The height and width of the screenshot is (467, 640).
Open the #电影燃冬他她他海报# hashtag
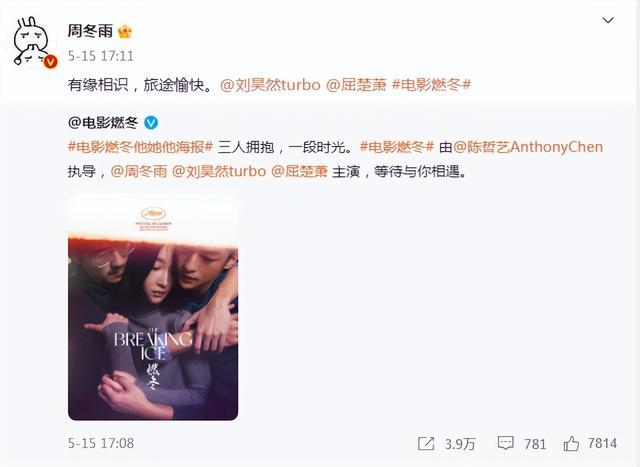point(140,147)
